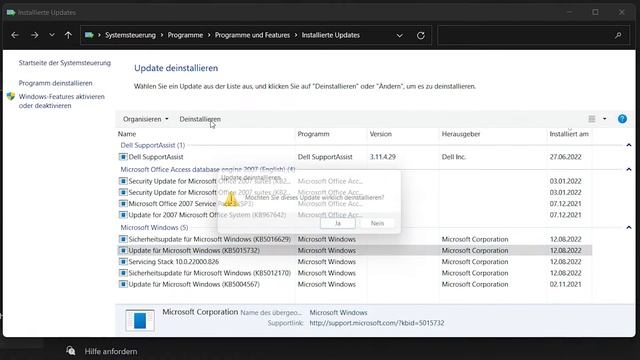Open Programm deinstallieren link

pyautogui.click(x=56, y=83)
